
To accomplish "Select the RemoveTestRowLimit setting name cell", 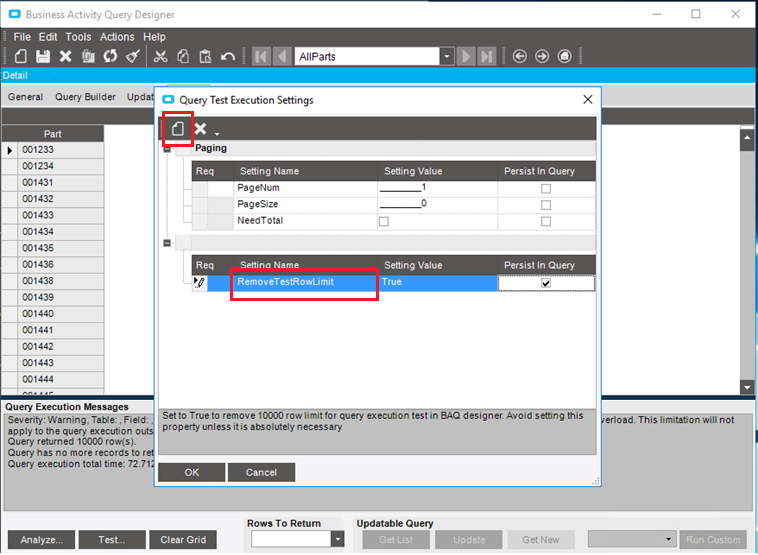I will tap(305, 282).
